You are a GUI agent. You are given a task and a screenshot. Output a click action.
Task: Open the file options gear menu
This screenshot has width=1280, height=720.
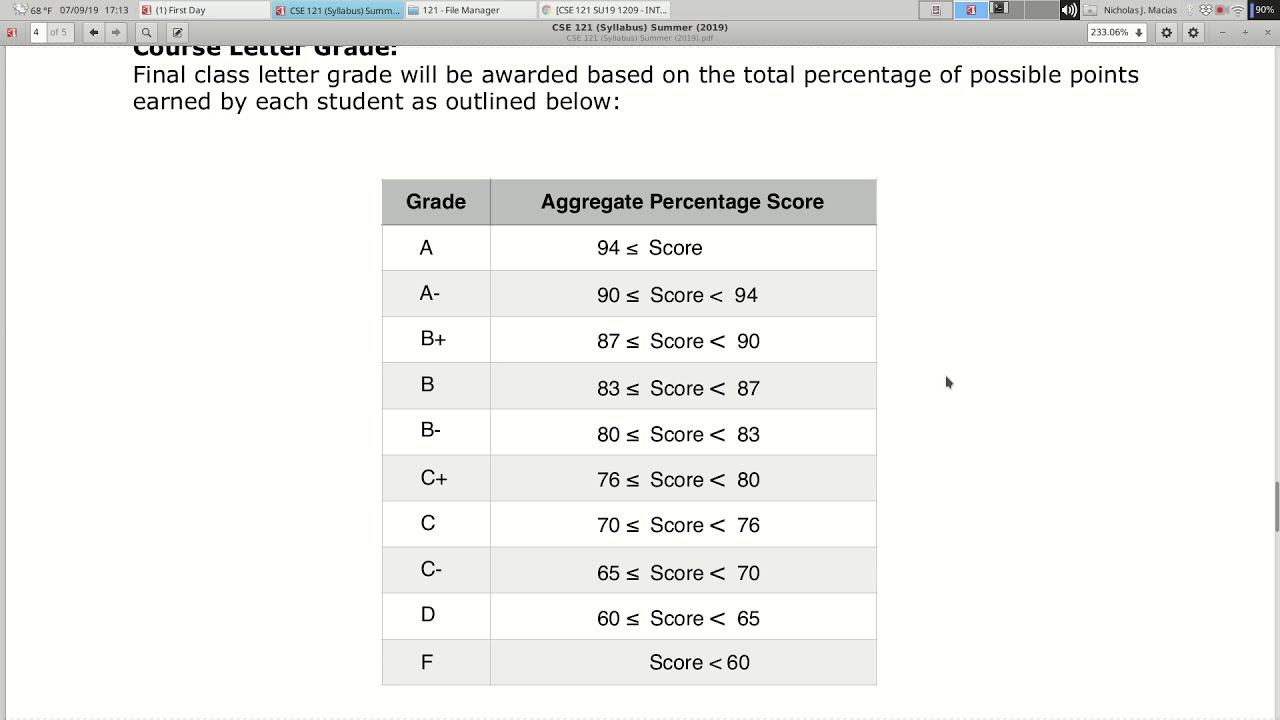coord(1193,32)
